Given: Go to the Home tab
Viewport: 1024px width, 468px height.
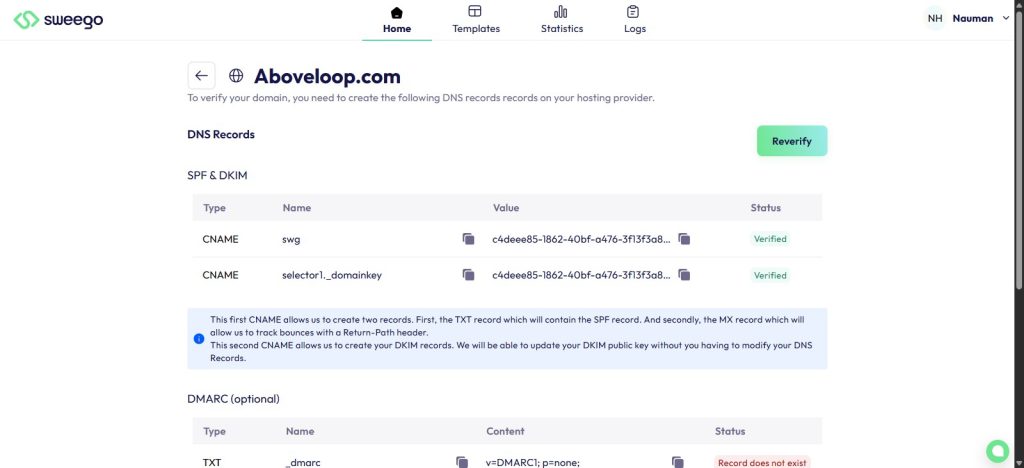Looking at the screenshot, I should point(397,20).
